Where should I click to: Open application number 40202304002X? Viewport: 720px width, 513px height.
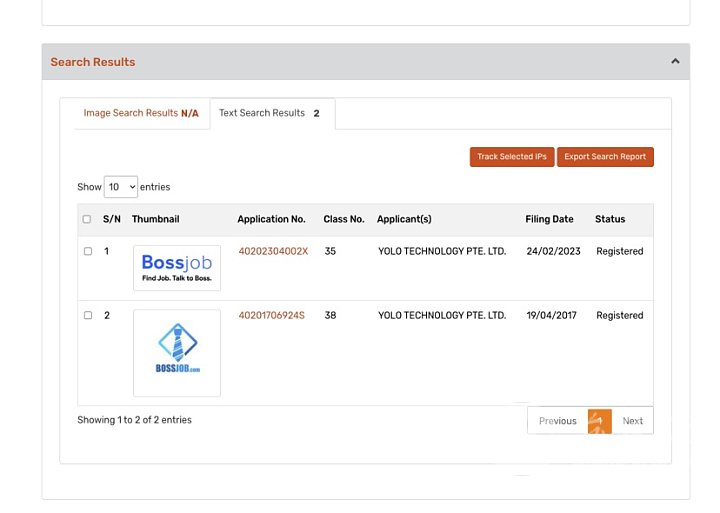tap(273, 252)
